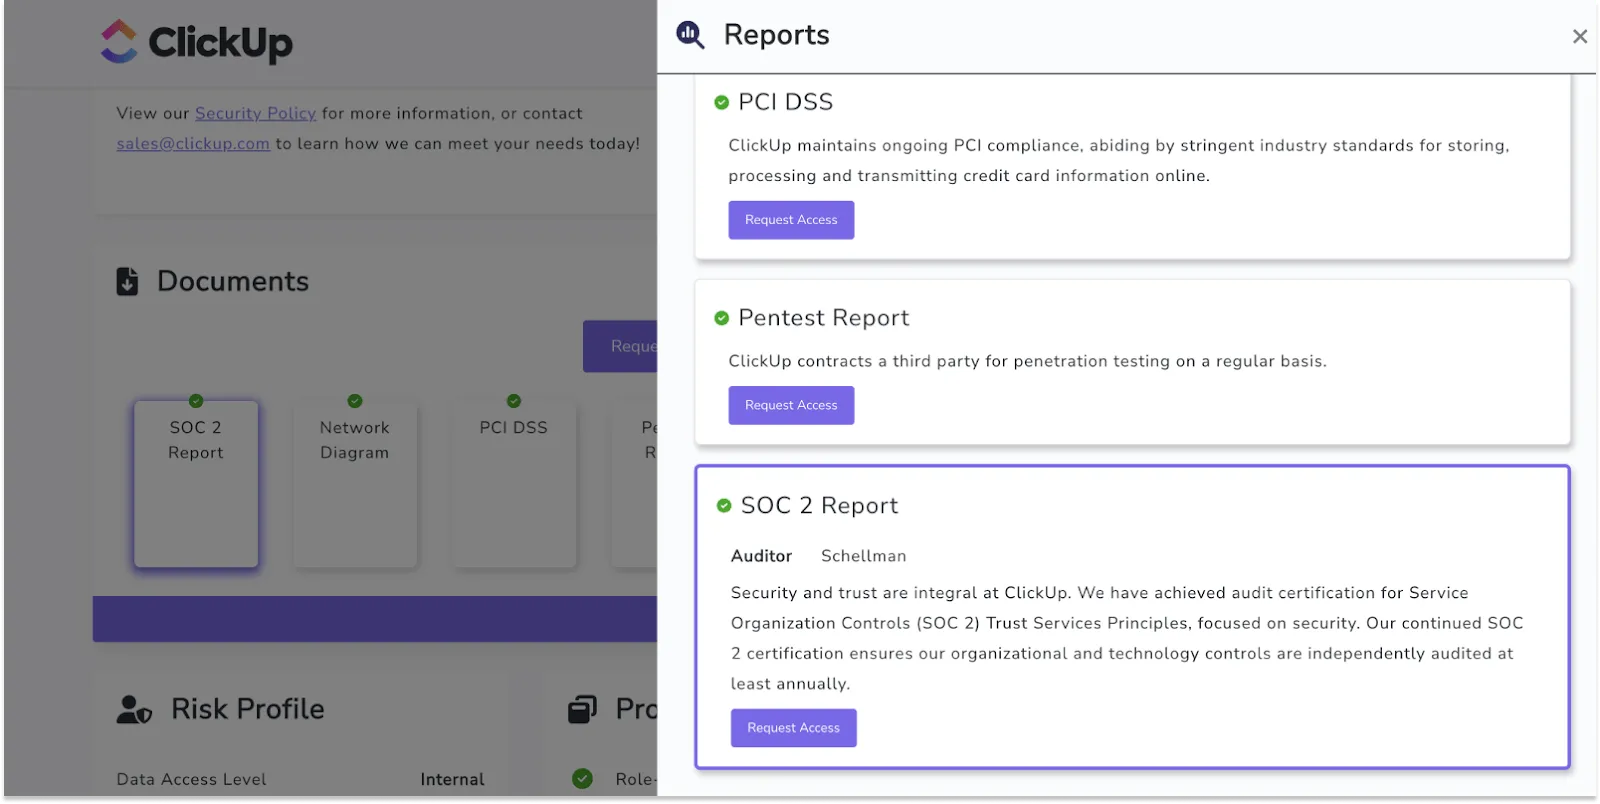Request access to the Pentest Report
Screen dimensions: 1600x804
[x=791, y=405]
